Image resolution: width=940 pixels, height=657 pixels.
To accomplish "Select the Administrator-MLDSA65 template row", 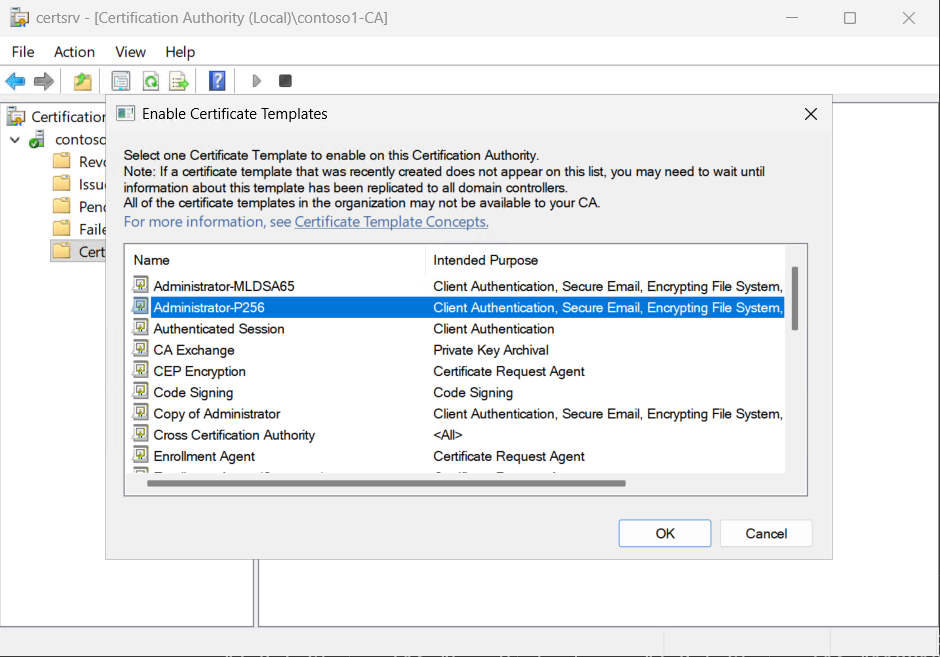I will [x=458, y=286].
